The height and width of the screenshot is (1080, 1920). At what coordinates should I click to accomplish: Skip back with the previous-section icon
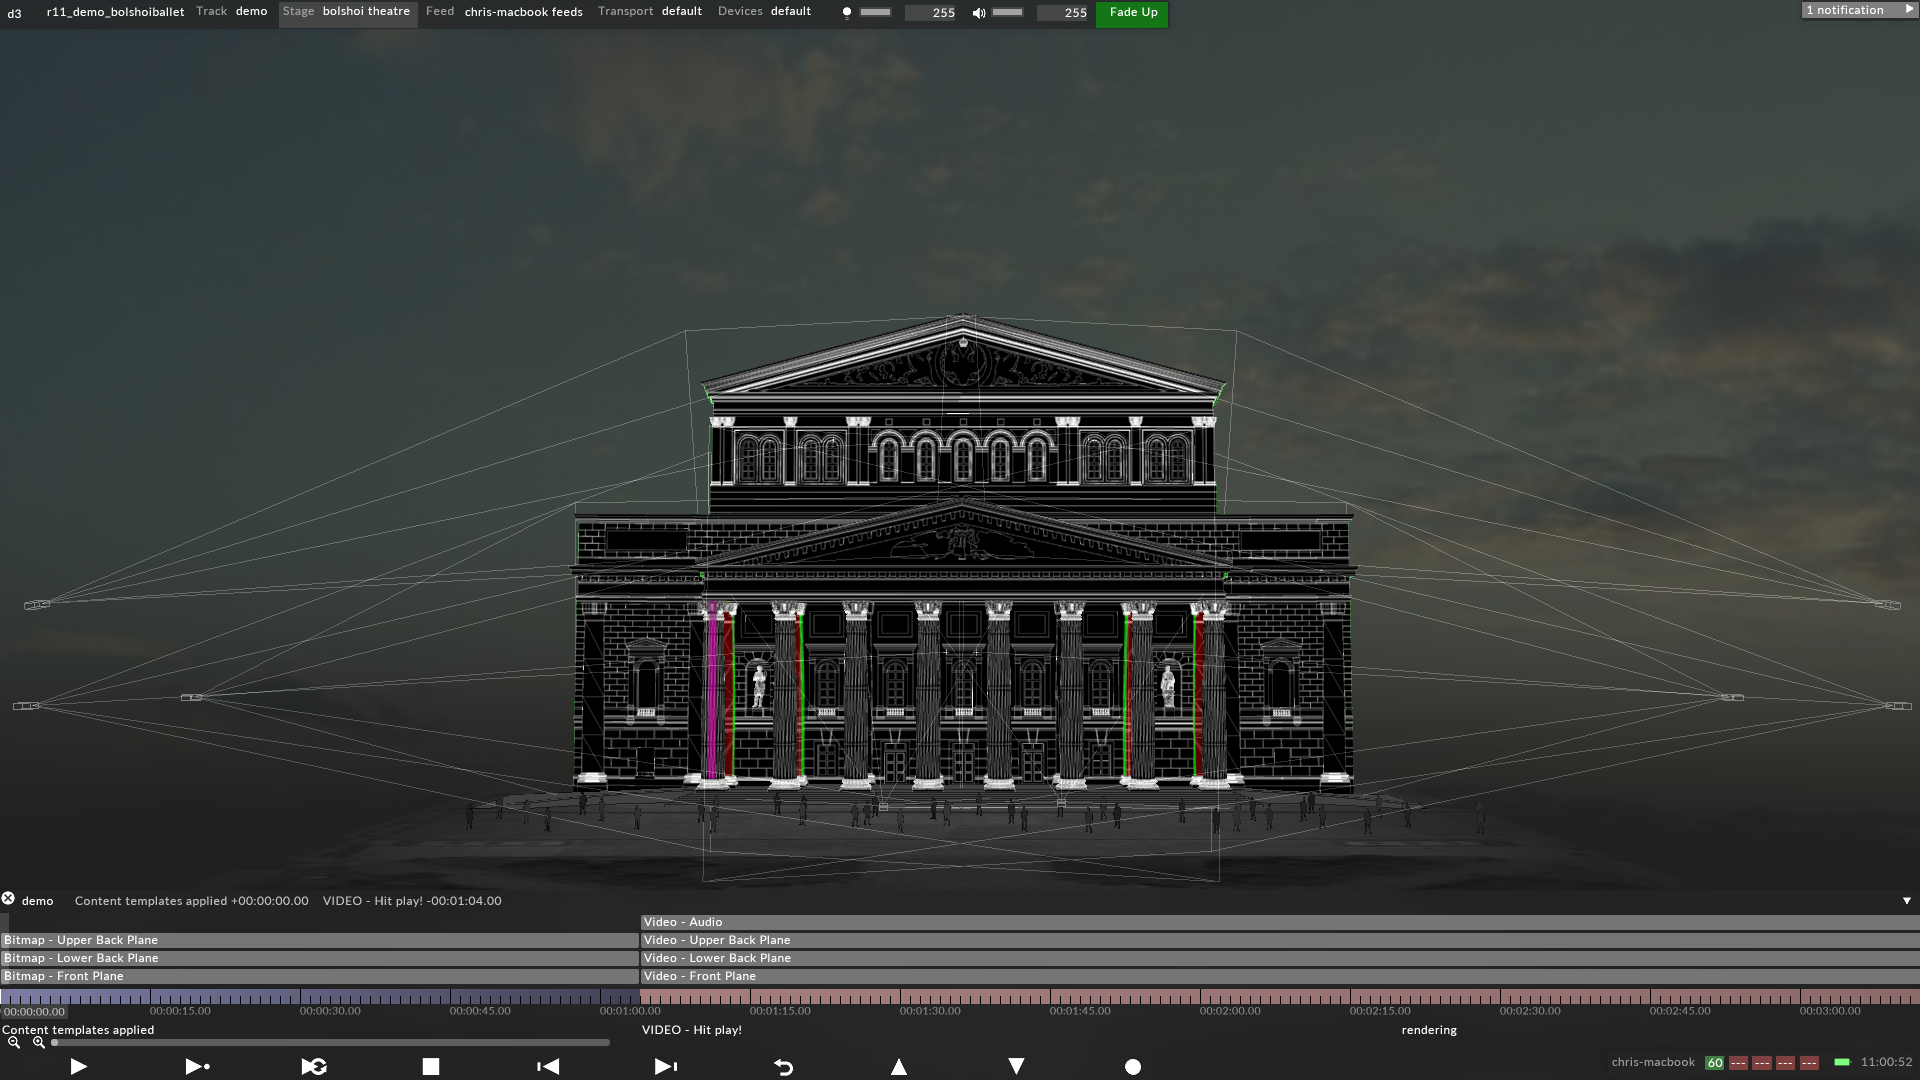546,1067
